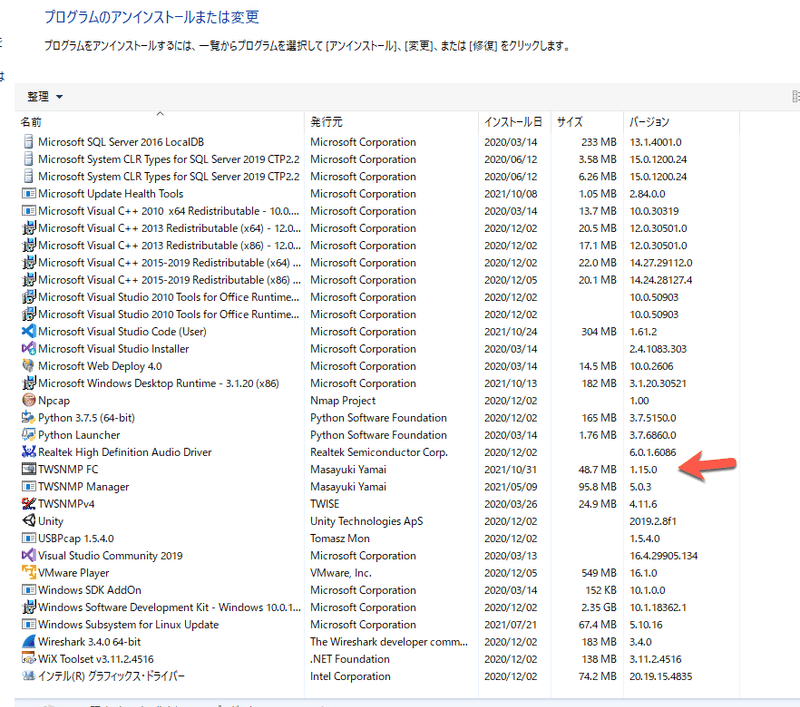
Task: Click the Wireshark 3.4.0 64-bit icon
Action: tap(29, 642)
